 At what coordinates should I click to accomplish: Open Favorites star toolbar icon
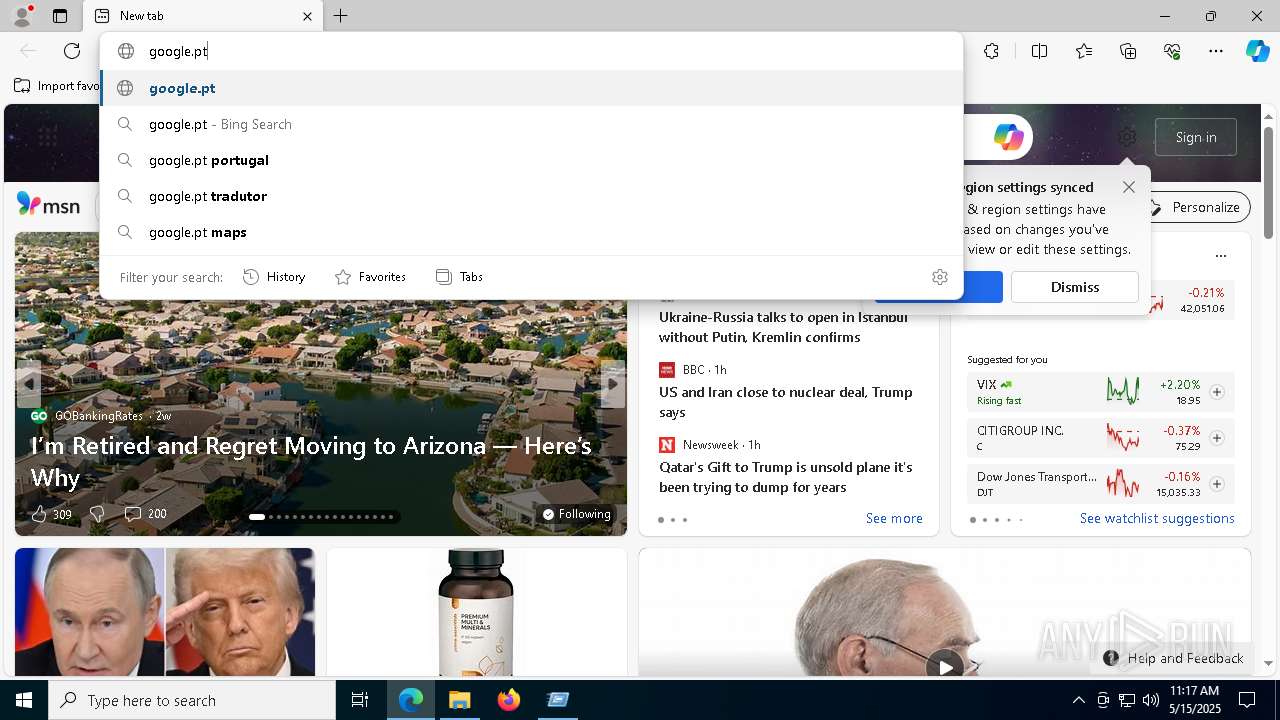pyautogui.click(x=1084, y=51)
